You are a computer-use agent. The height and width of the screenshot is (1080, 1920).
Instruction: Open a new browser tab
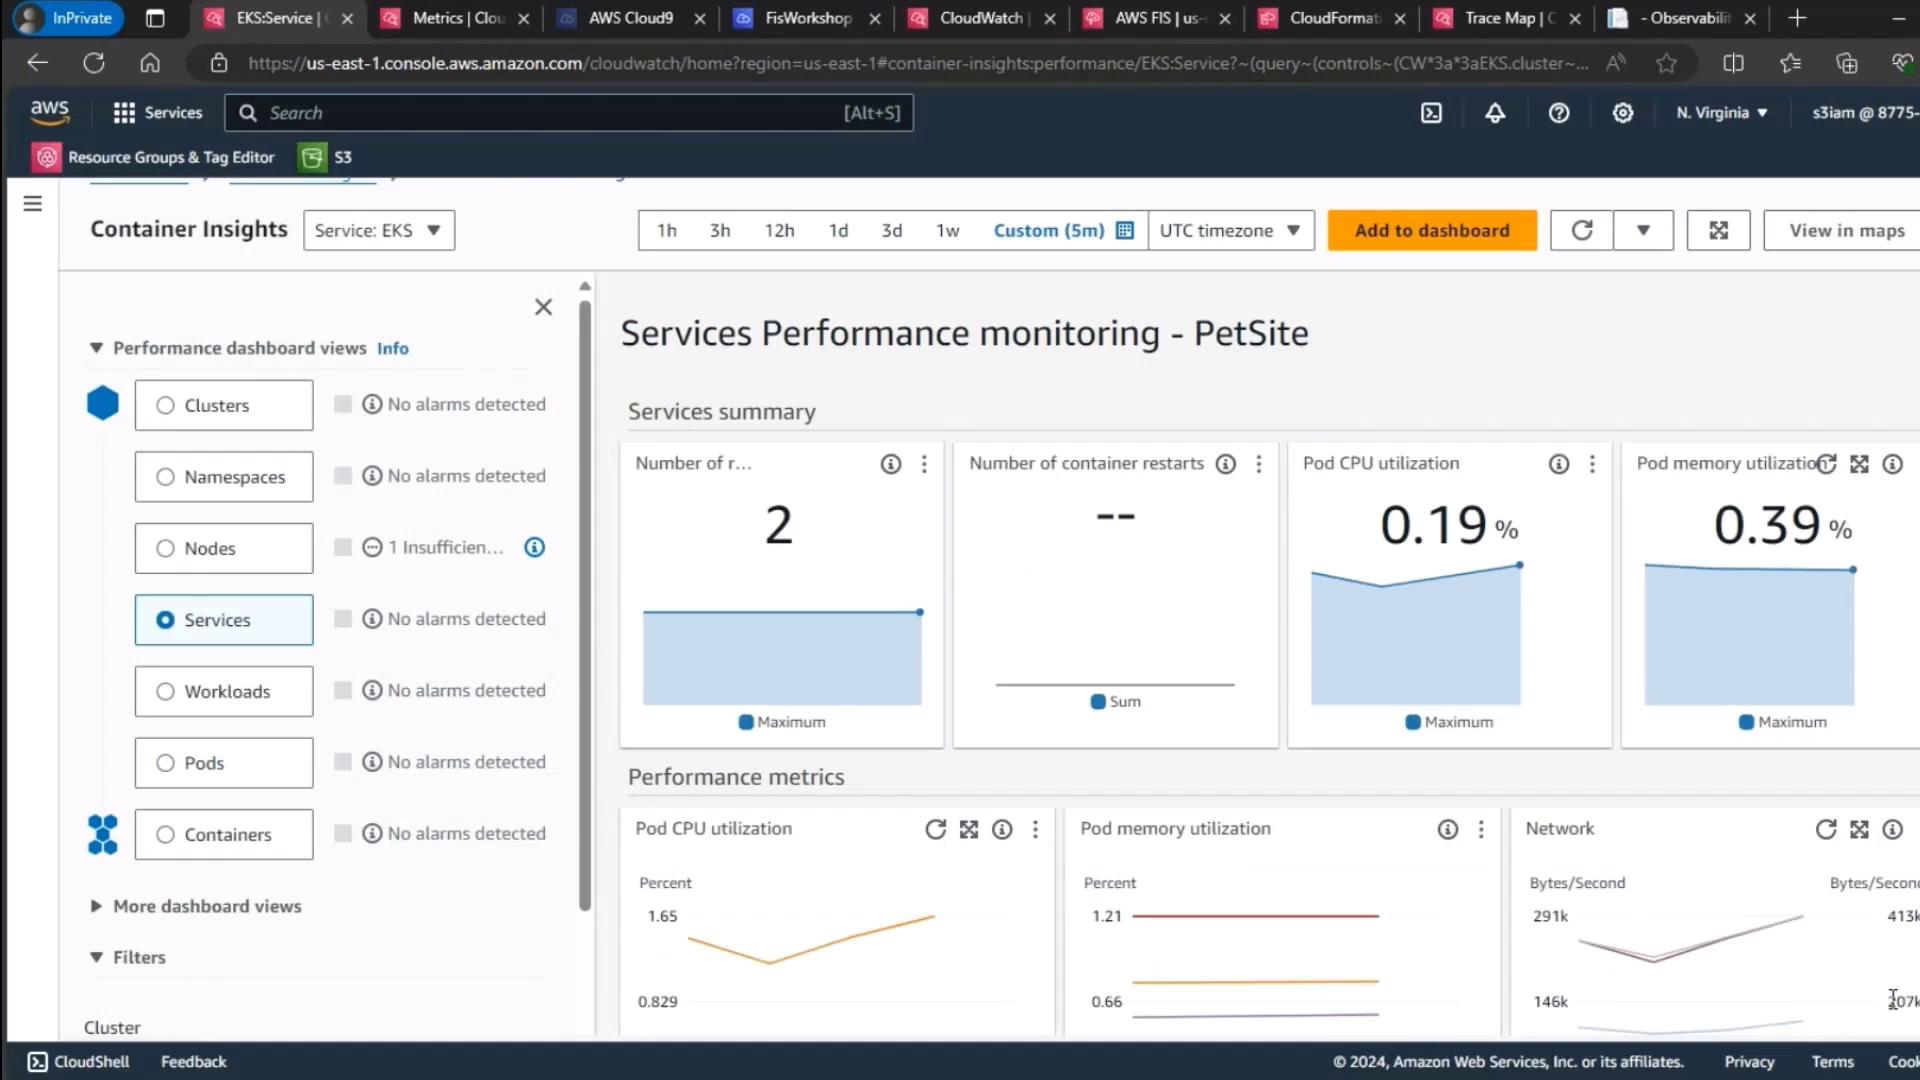tap(1797, 18)
